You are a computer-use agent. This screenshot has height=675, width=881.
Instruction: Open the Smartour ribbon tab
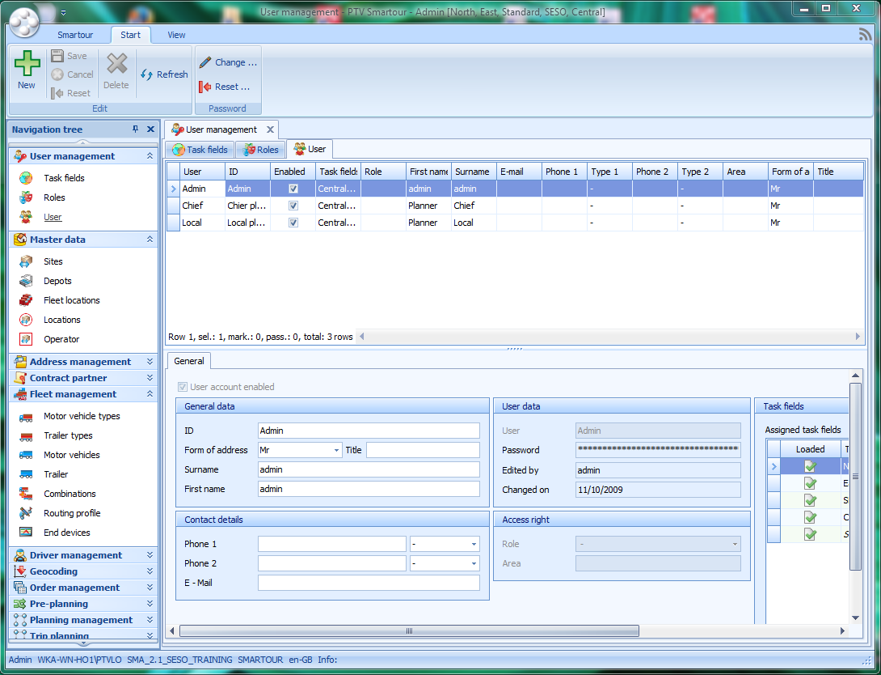pyautogui.click(x=75, y=35)
